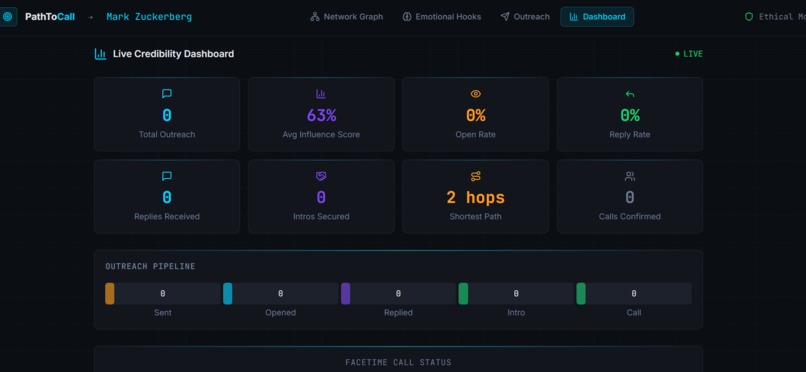The width and height of the screenshot is (806, 372).
Task: Click the 2 hops Shortest Path value
Action: pyautogui.click(x=475, y=198)
